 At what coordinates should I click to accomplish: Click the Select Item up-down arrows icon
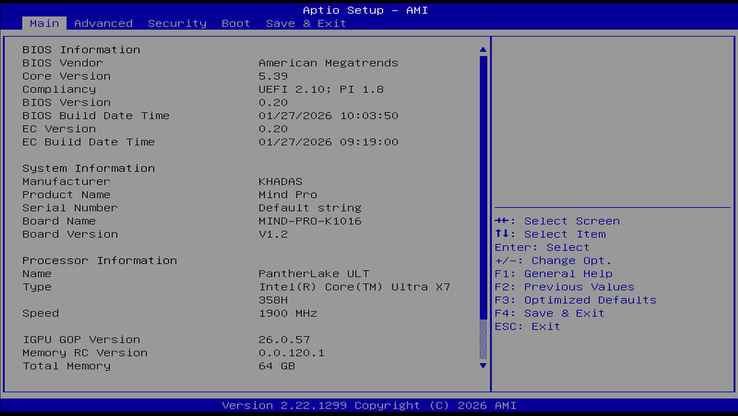[502, 234]
